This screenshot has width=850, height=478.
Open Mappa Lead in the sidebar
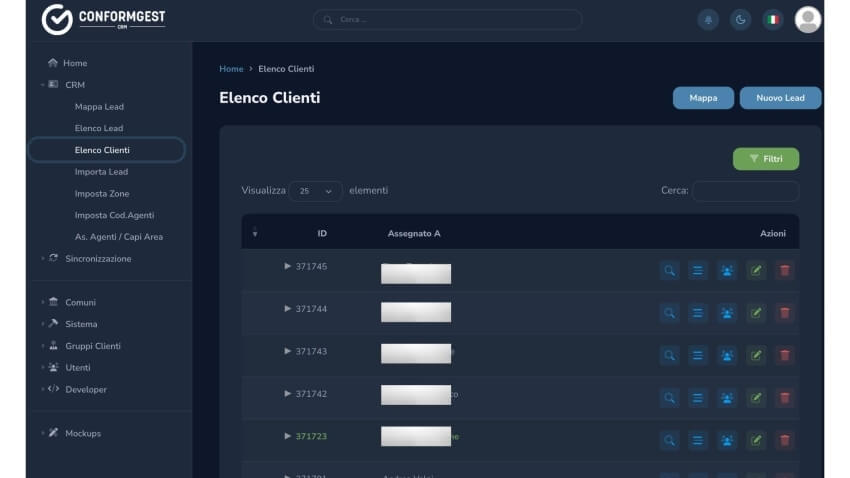(99, 107)
